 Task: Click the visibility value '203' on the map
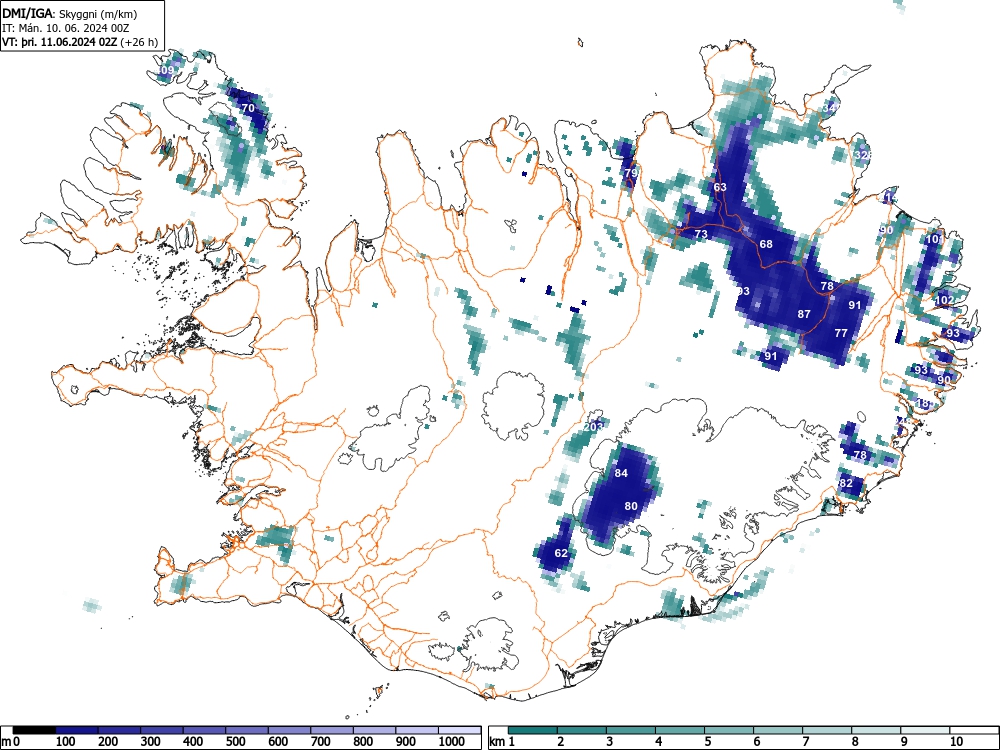click(593, 427)
